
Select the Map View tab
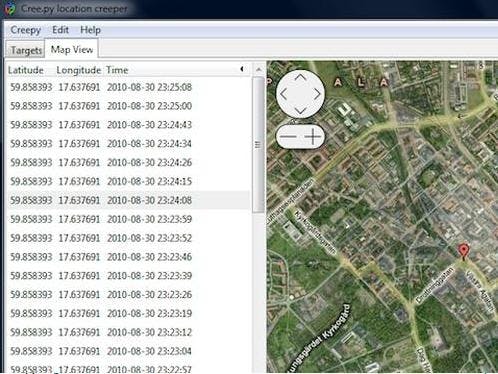pyautogui.click(x=72, y=50)
